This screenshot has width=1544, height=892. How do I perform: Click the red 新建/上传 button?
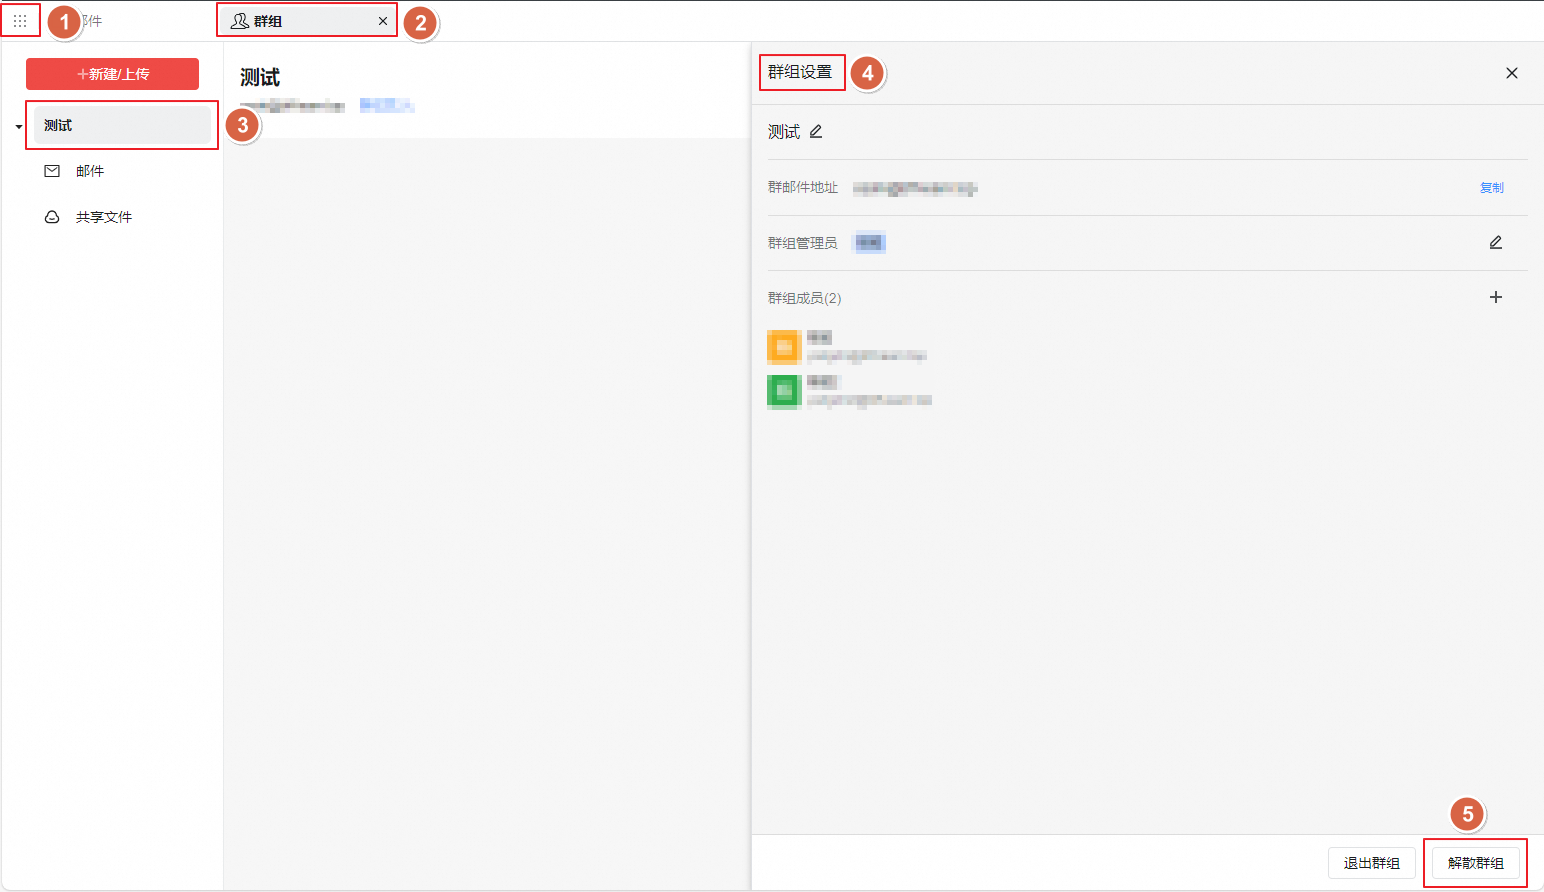point(113,74)
